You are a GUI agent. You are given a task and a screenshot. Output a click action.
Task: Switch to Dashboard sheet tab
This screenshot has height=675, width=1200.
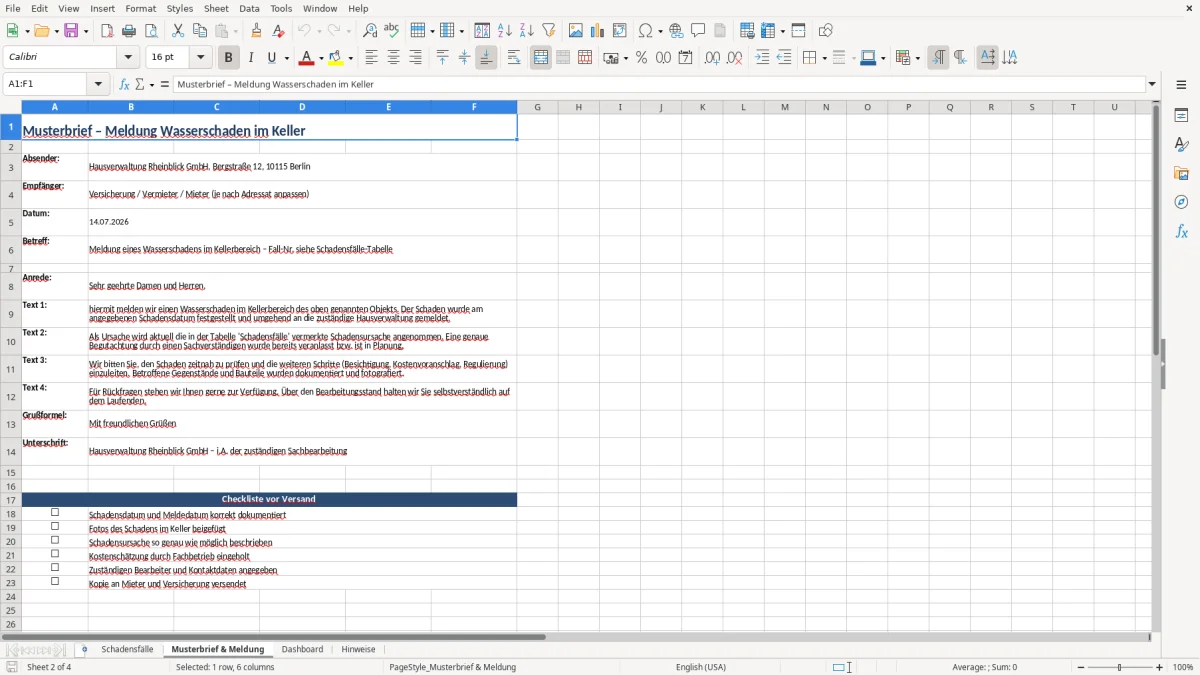click(302, 649)
